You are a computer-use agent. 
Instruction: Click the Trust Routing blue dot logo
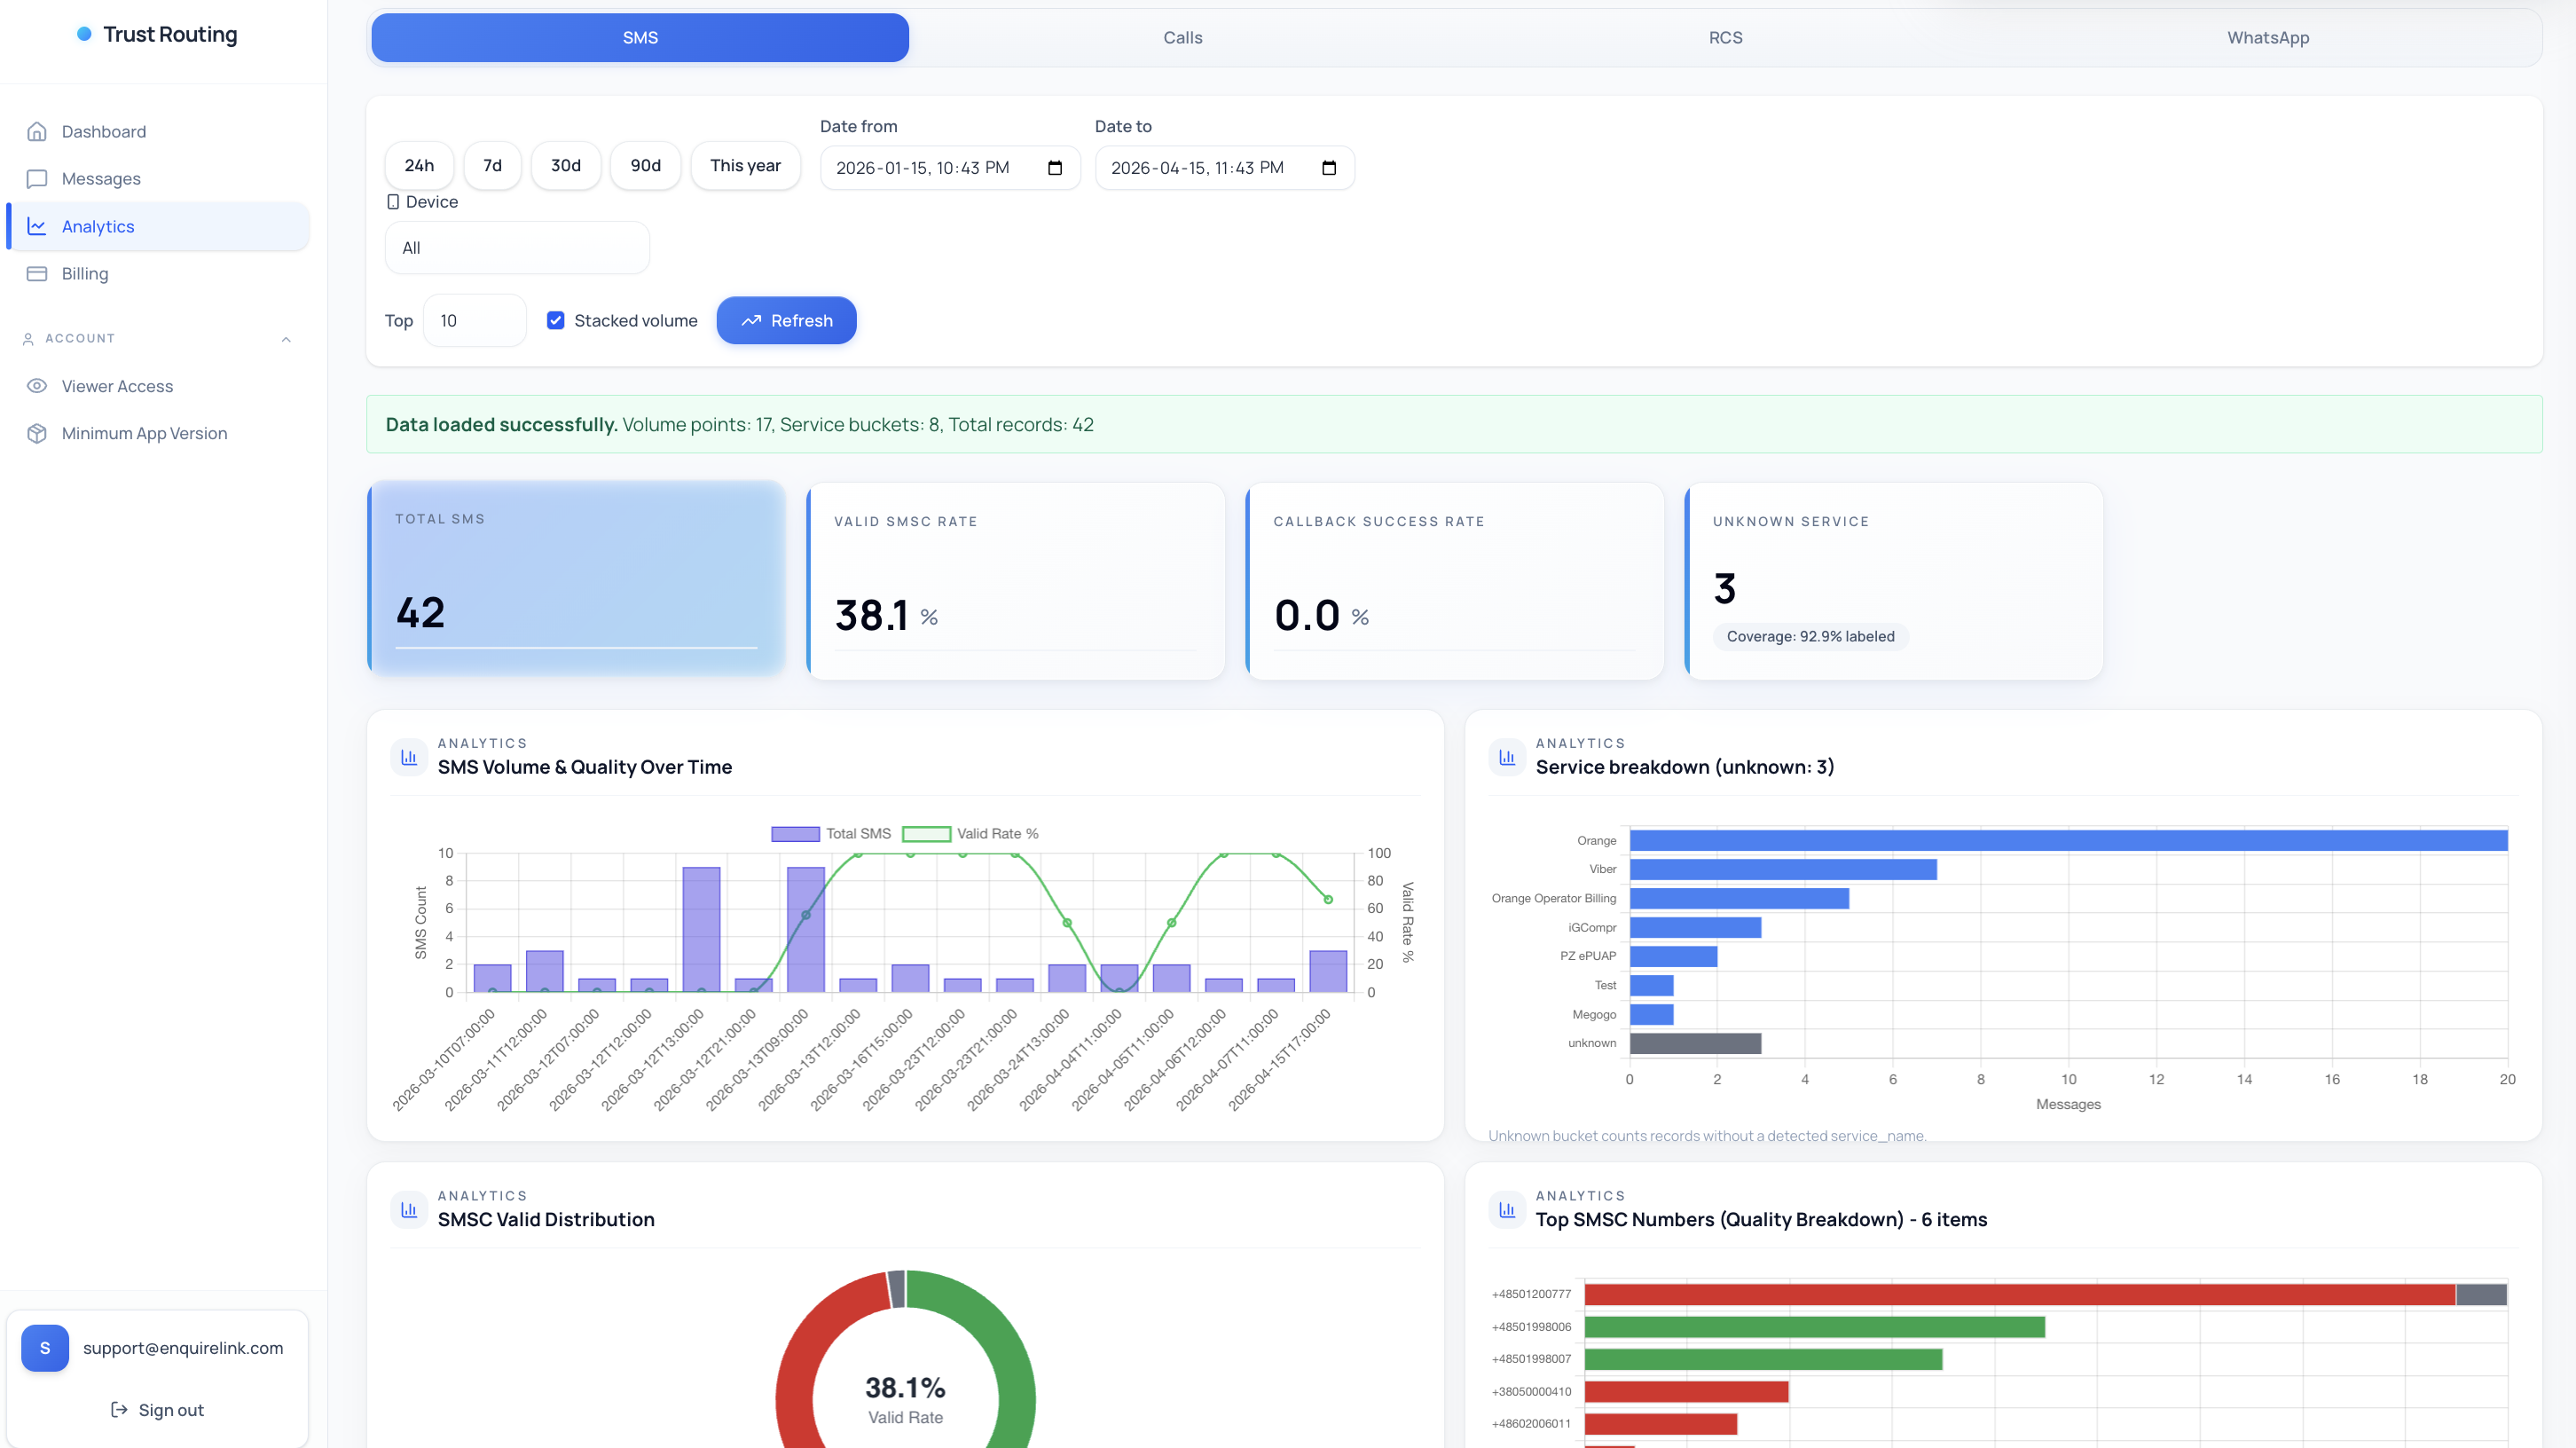[x=84, y=34]
